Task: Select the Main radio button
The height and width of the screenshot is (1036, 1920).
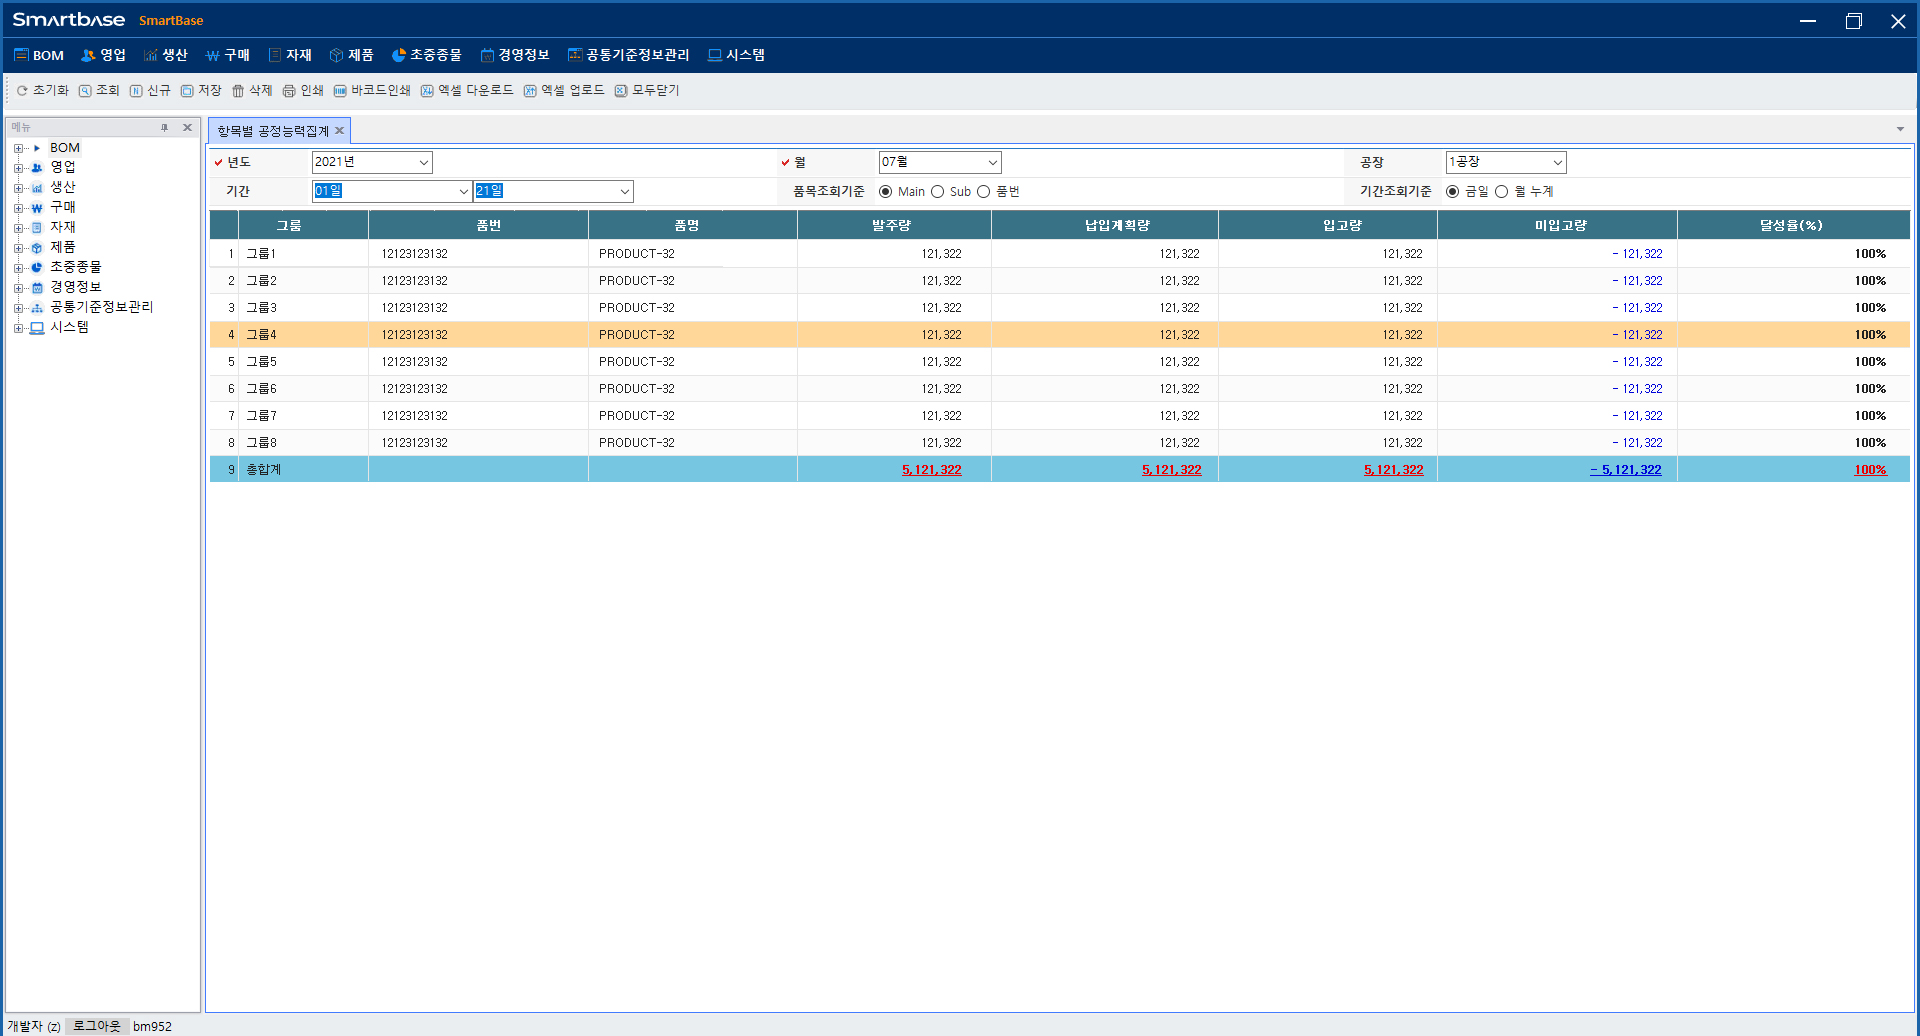Action: 885,192
